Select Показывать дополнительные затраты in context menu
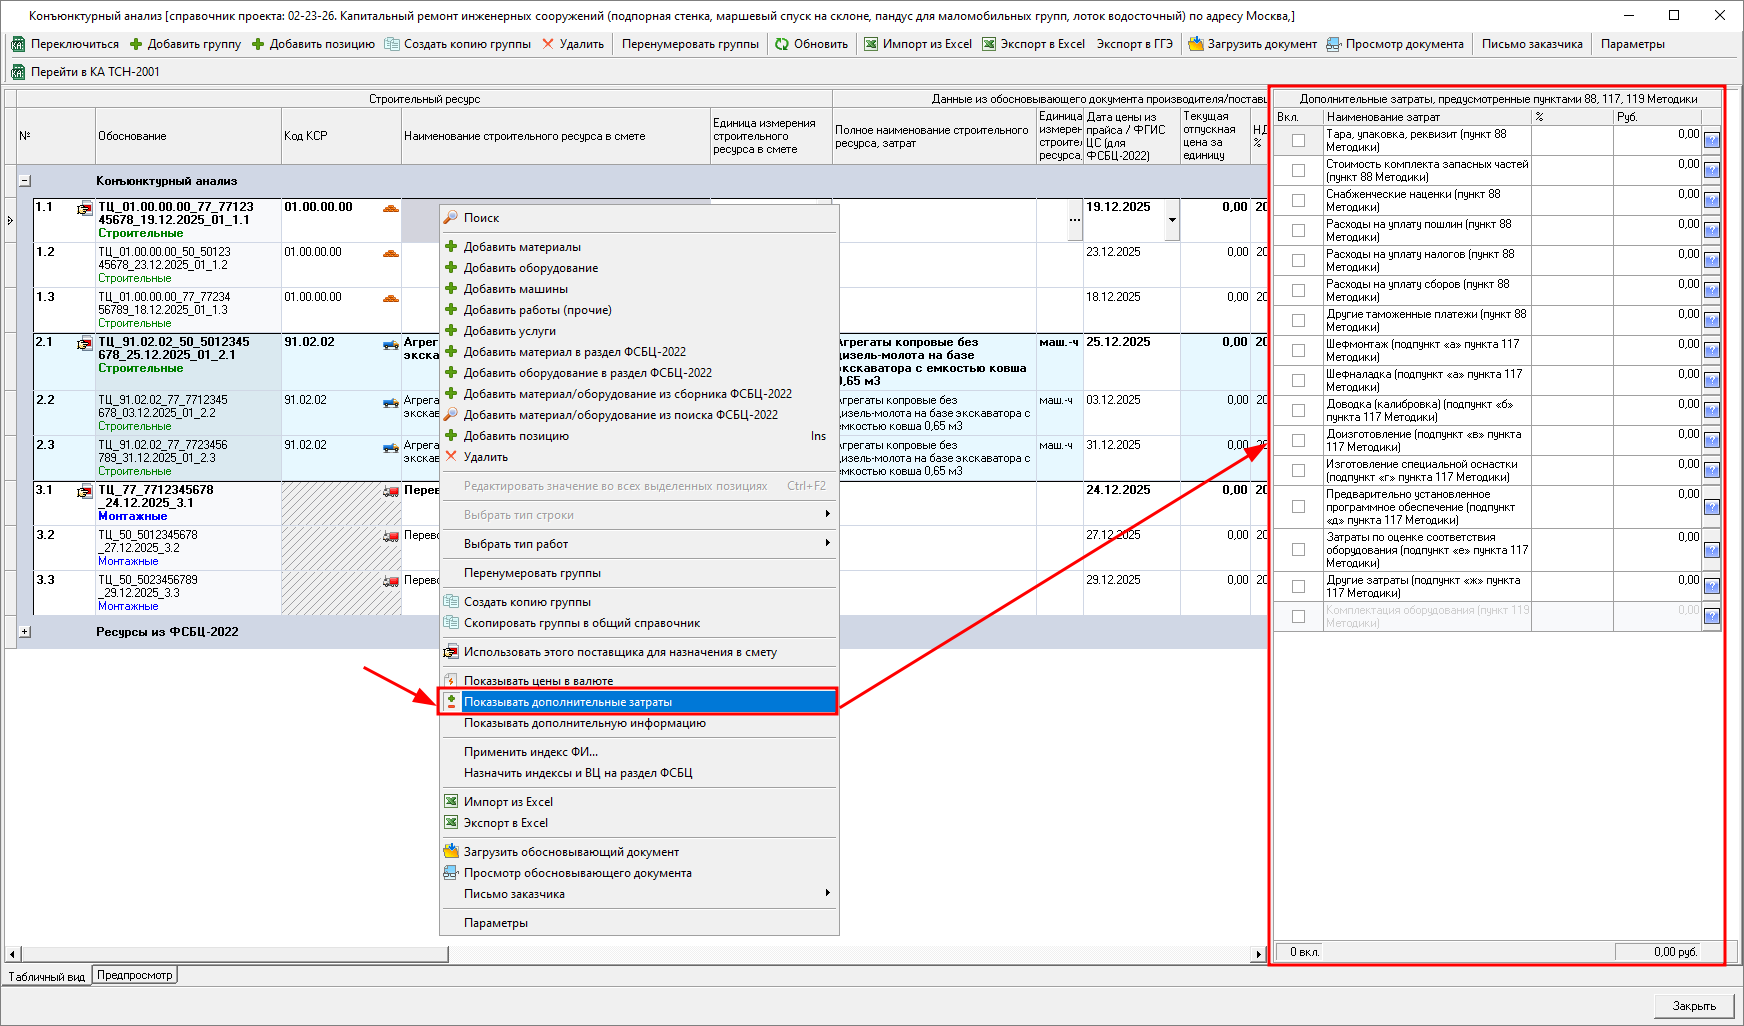Screen dimensions: 1744x1026 (567, 702)
